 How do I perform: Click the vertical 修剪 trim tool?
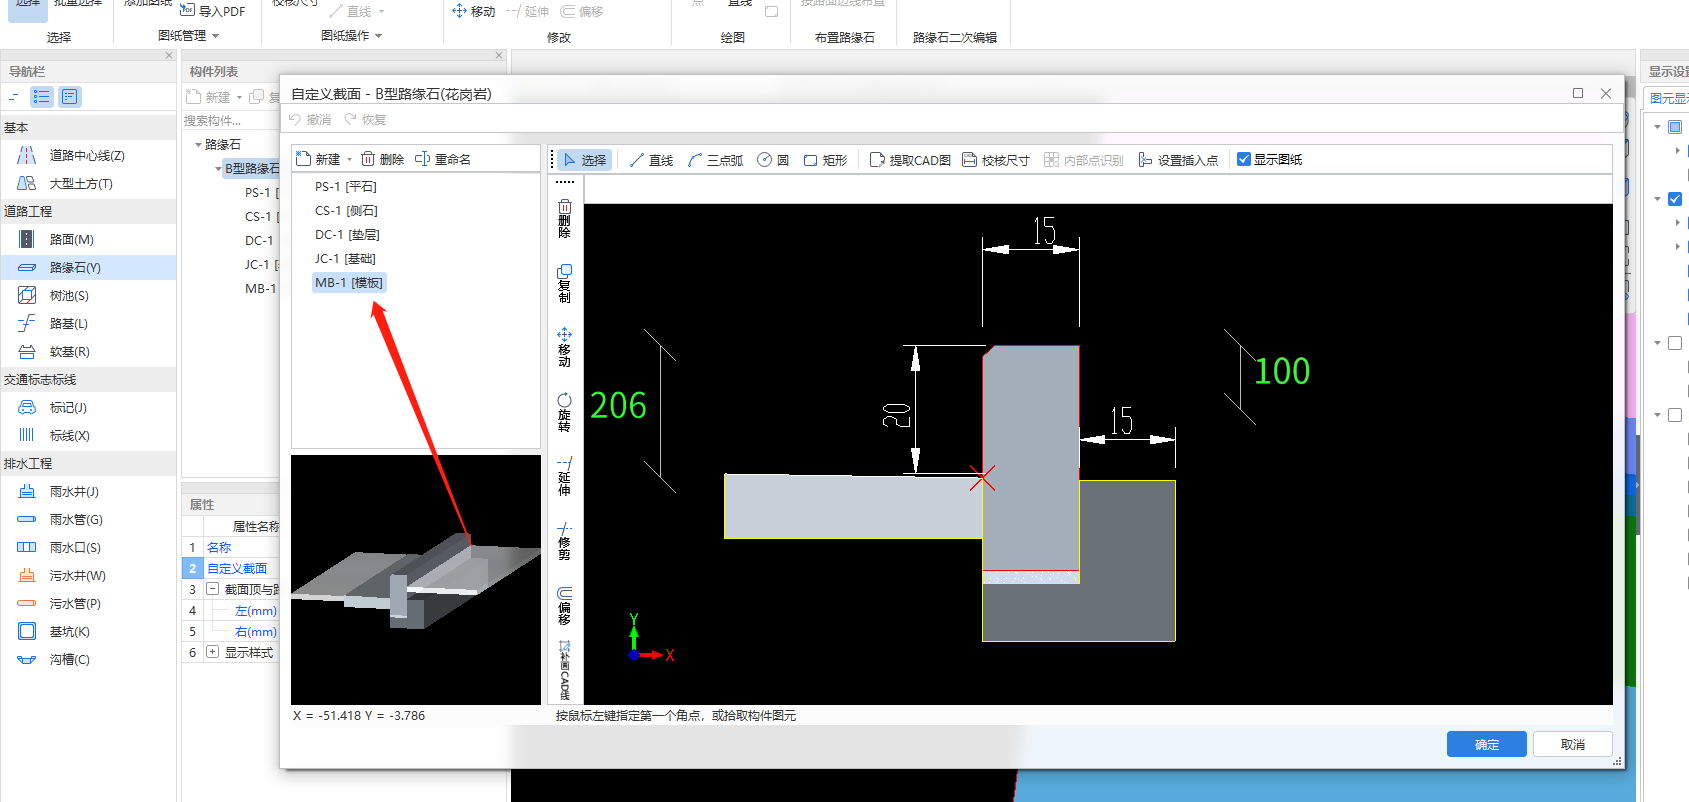click(564, 541)
